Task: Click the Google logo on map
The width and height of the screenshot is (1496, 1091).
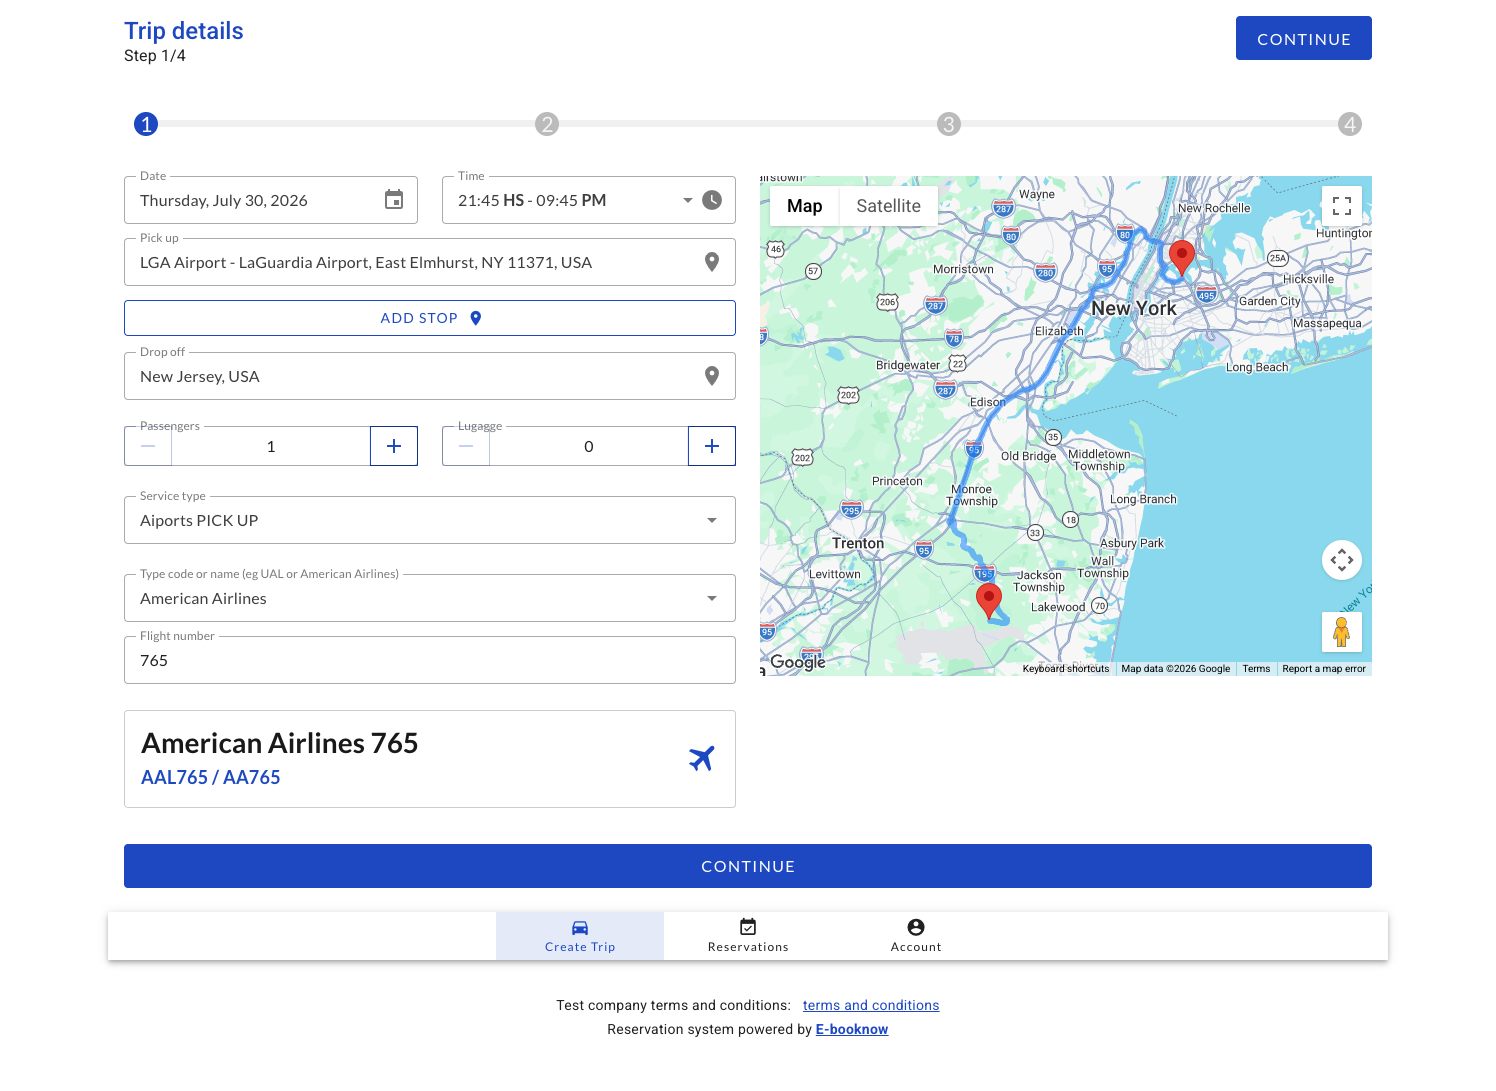Action: click(x=798, y=662)
